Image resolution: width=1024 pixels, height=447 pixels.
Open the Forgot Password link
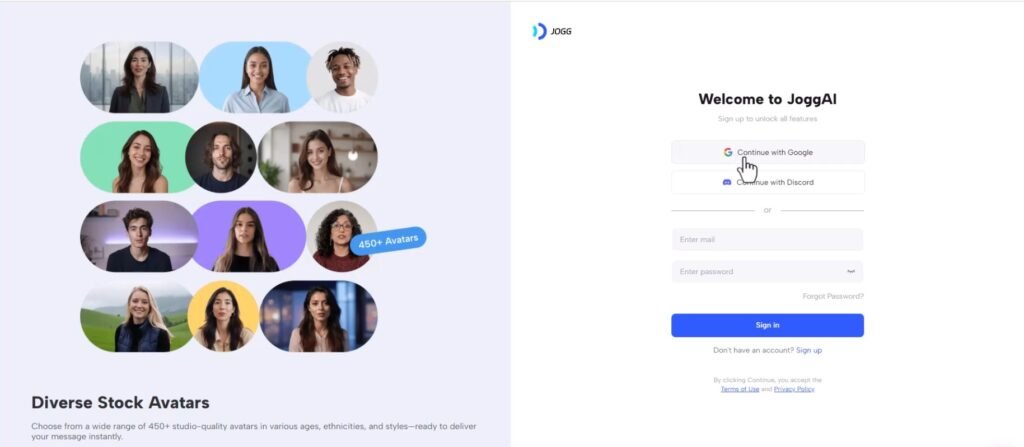click(x=833, y=296)
